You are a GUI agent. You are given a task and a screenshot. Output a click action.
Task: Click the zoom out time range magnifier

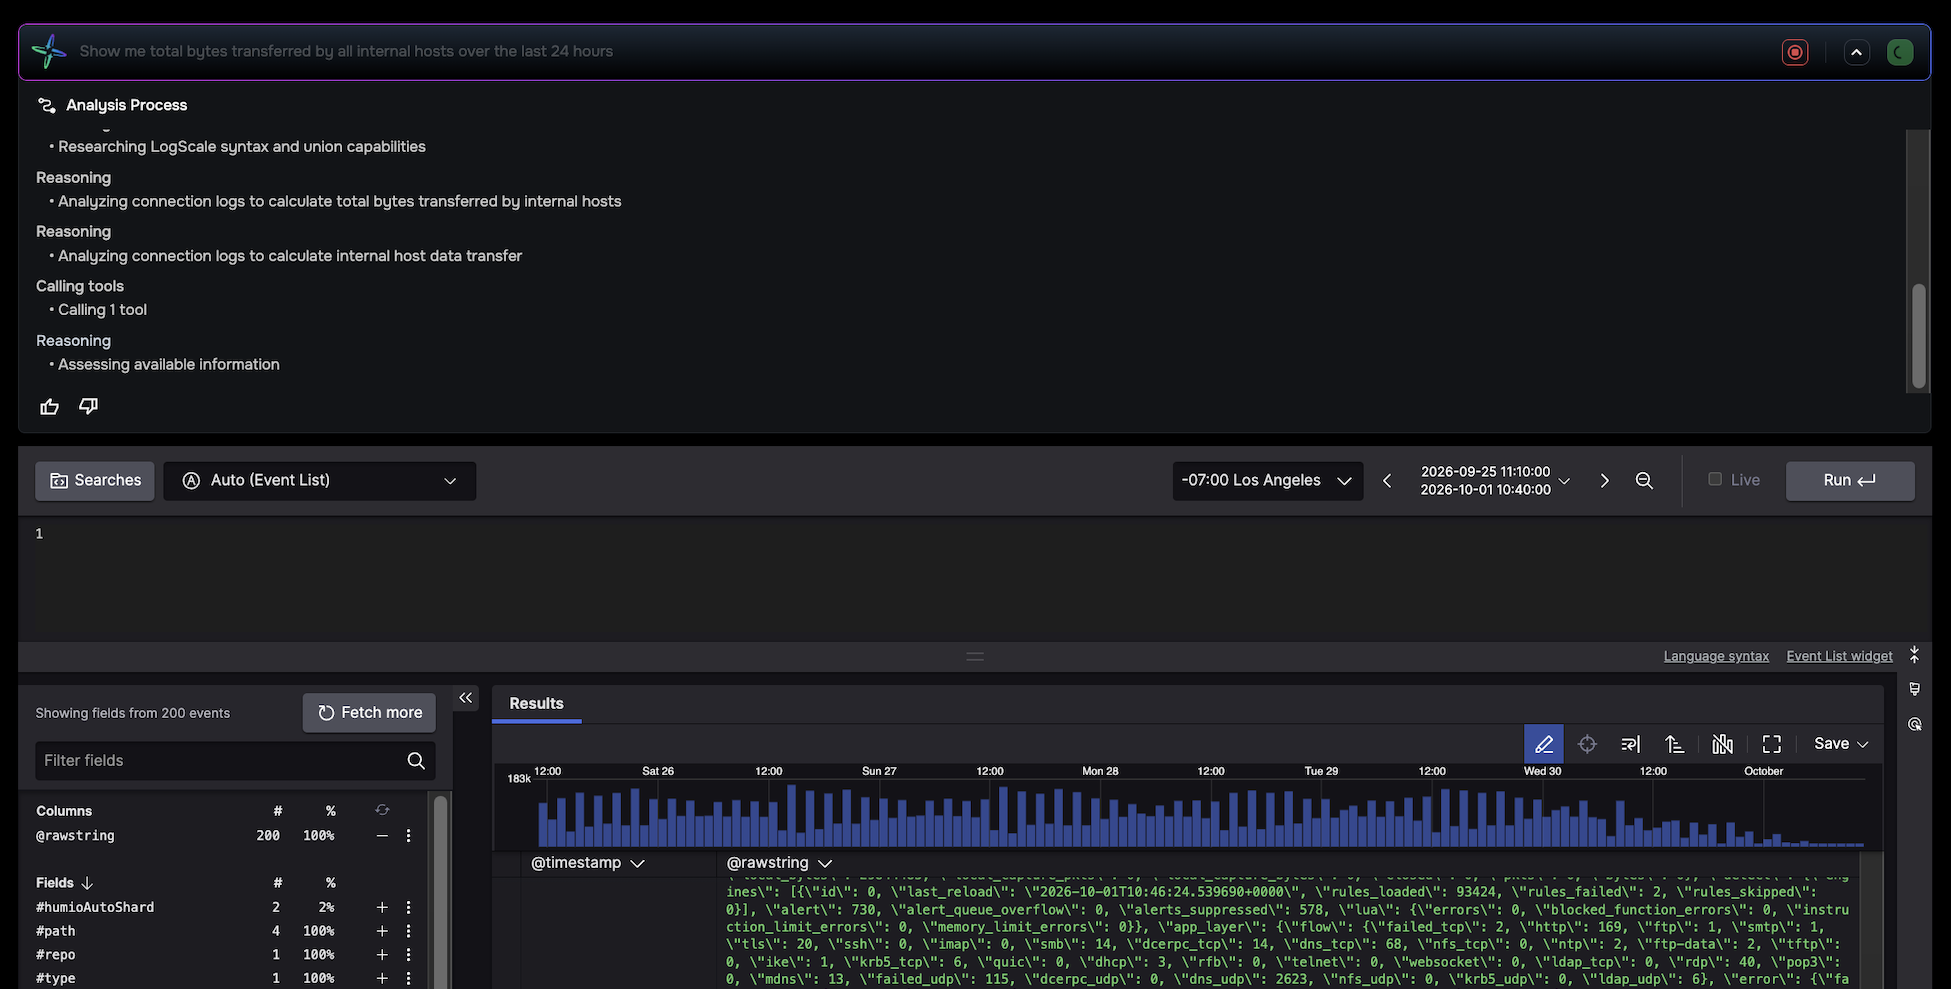pyautogui.click(x=1644, y=481)
